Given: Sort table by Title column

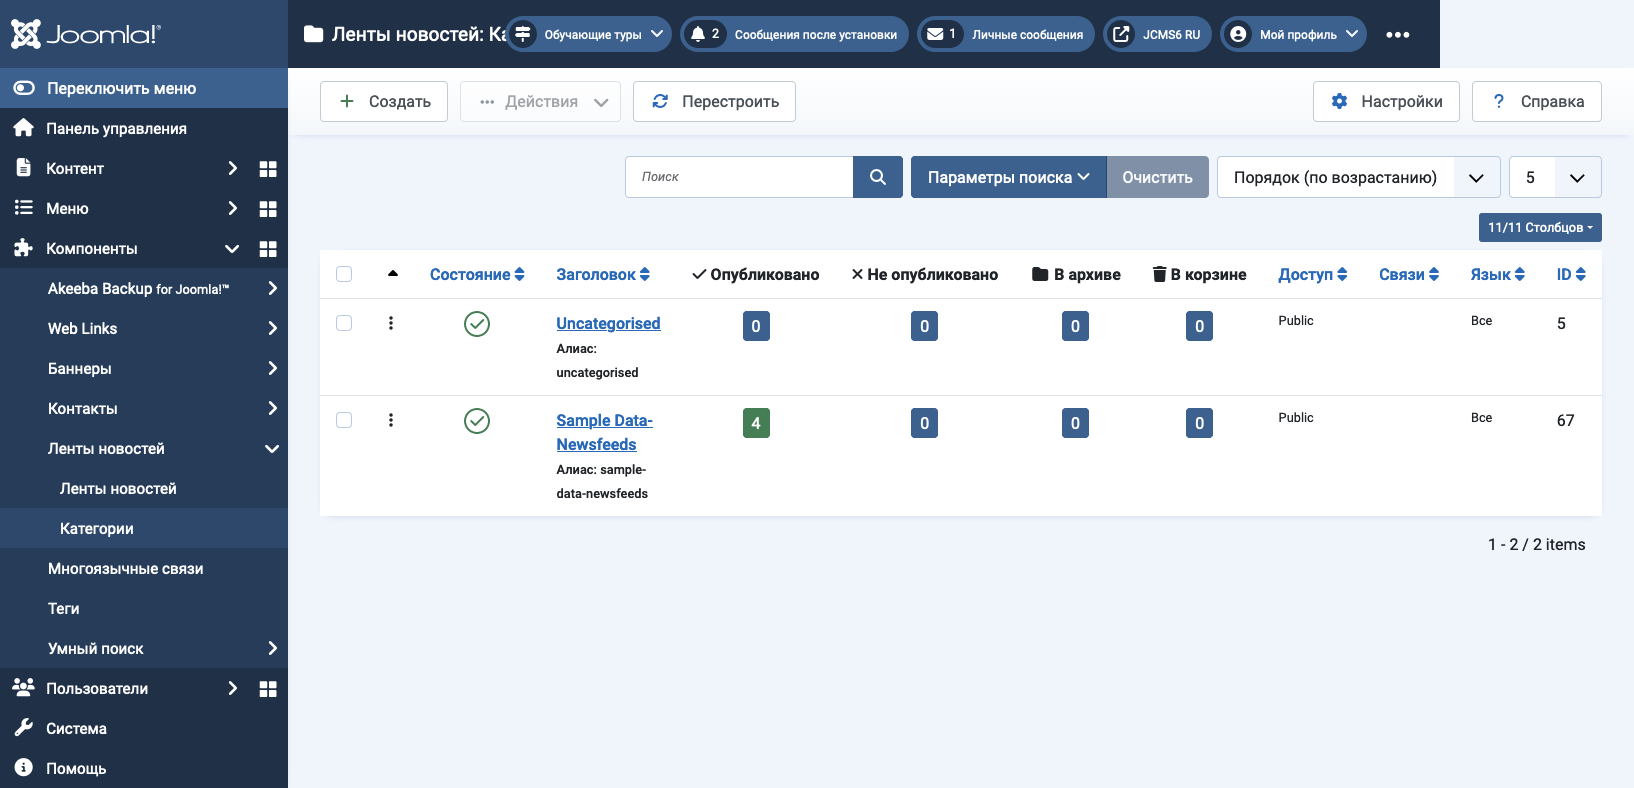Looking at the screenshot, I should [x=603, y=274].
